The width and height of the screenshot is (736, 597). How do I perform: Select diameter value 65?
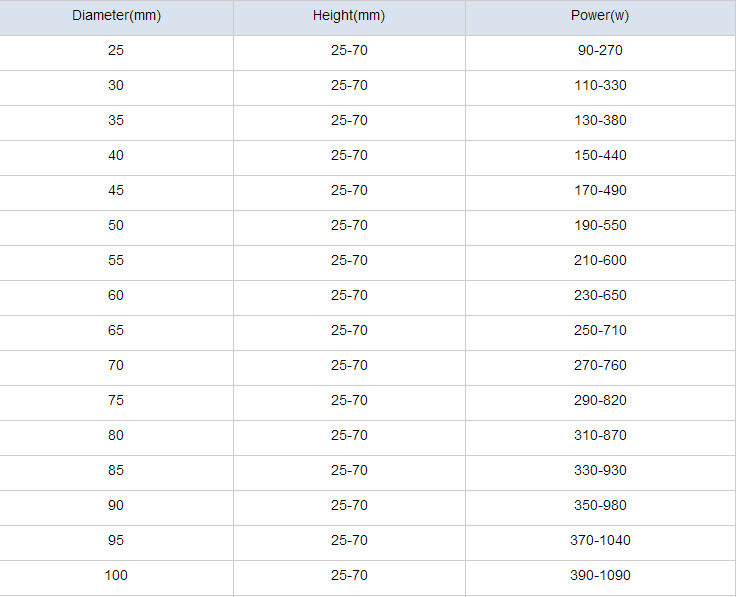116,330
